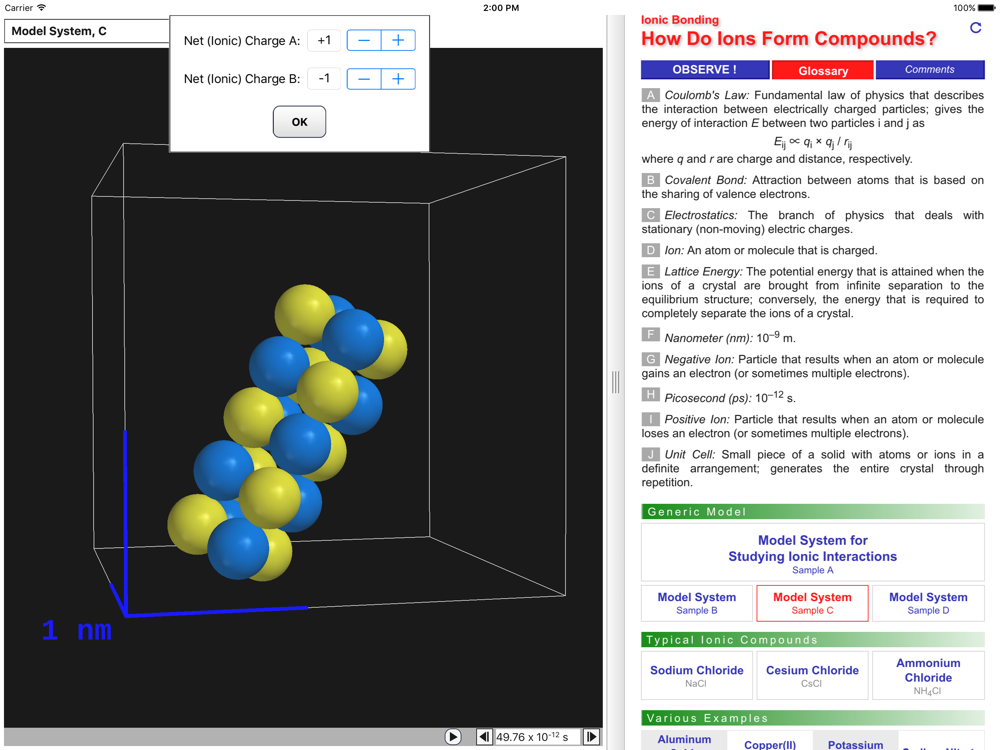
Task: Select glossary letter H for Picosecond
Action: [x=650, y=395]
